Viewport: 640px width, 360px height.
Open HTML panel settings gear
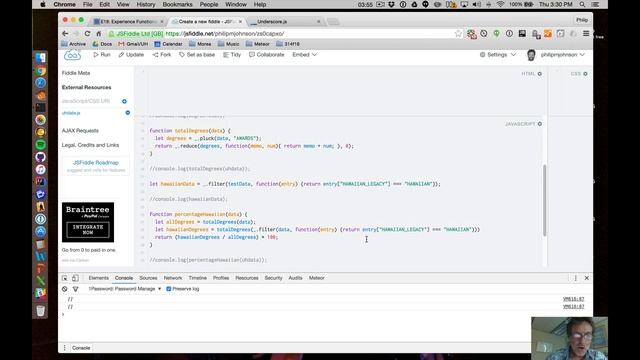[540, 74]
